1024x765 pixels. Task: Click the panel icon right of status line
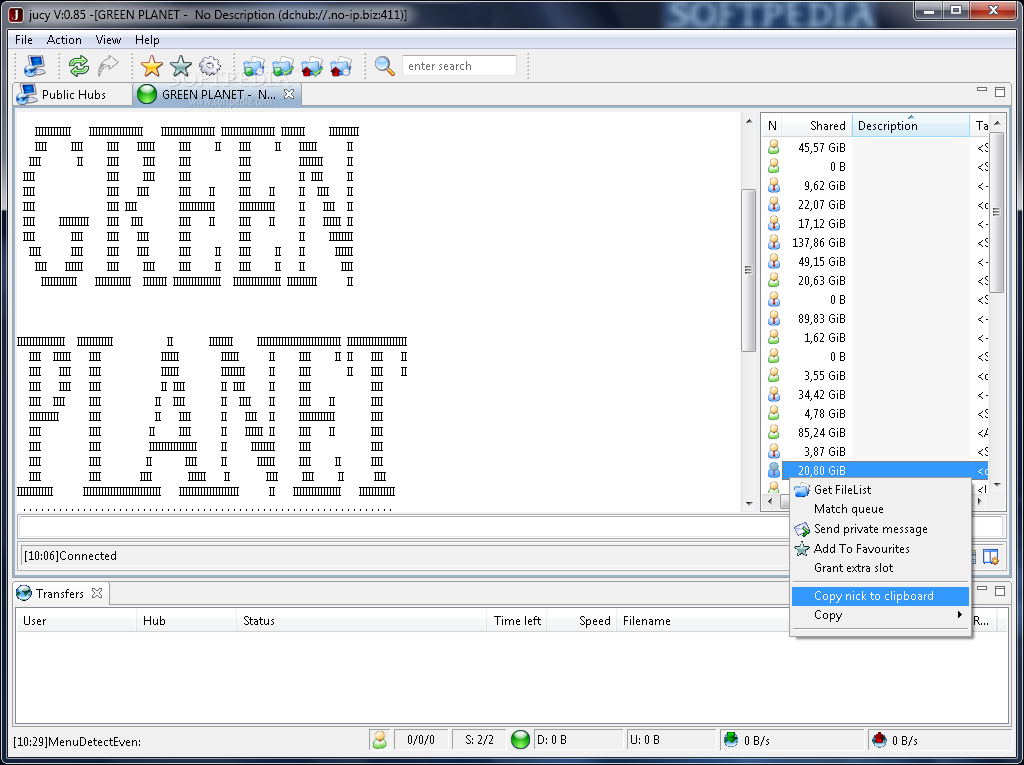pos(991,557)
